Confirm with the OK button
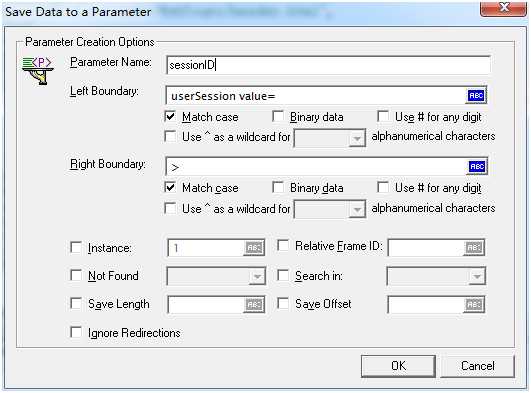Screen dimensions: 531x393 [398, 366]
